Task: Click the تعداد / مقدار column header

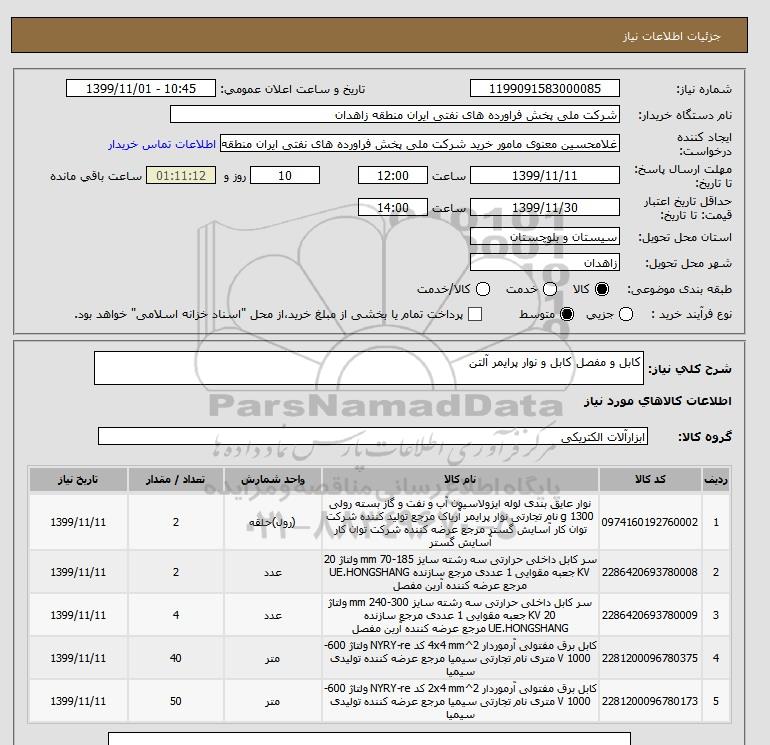Action: 176,479
